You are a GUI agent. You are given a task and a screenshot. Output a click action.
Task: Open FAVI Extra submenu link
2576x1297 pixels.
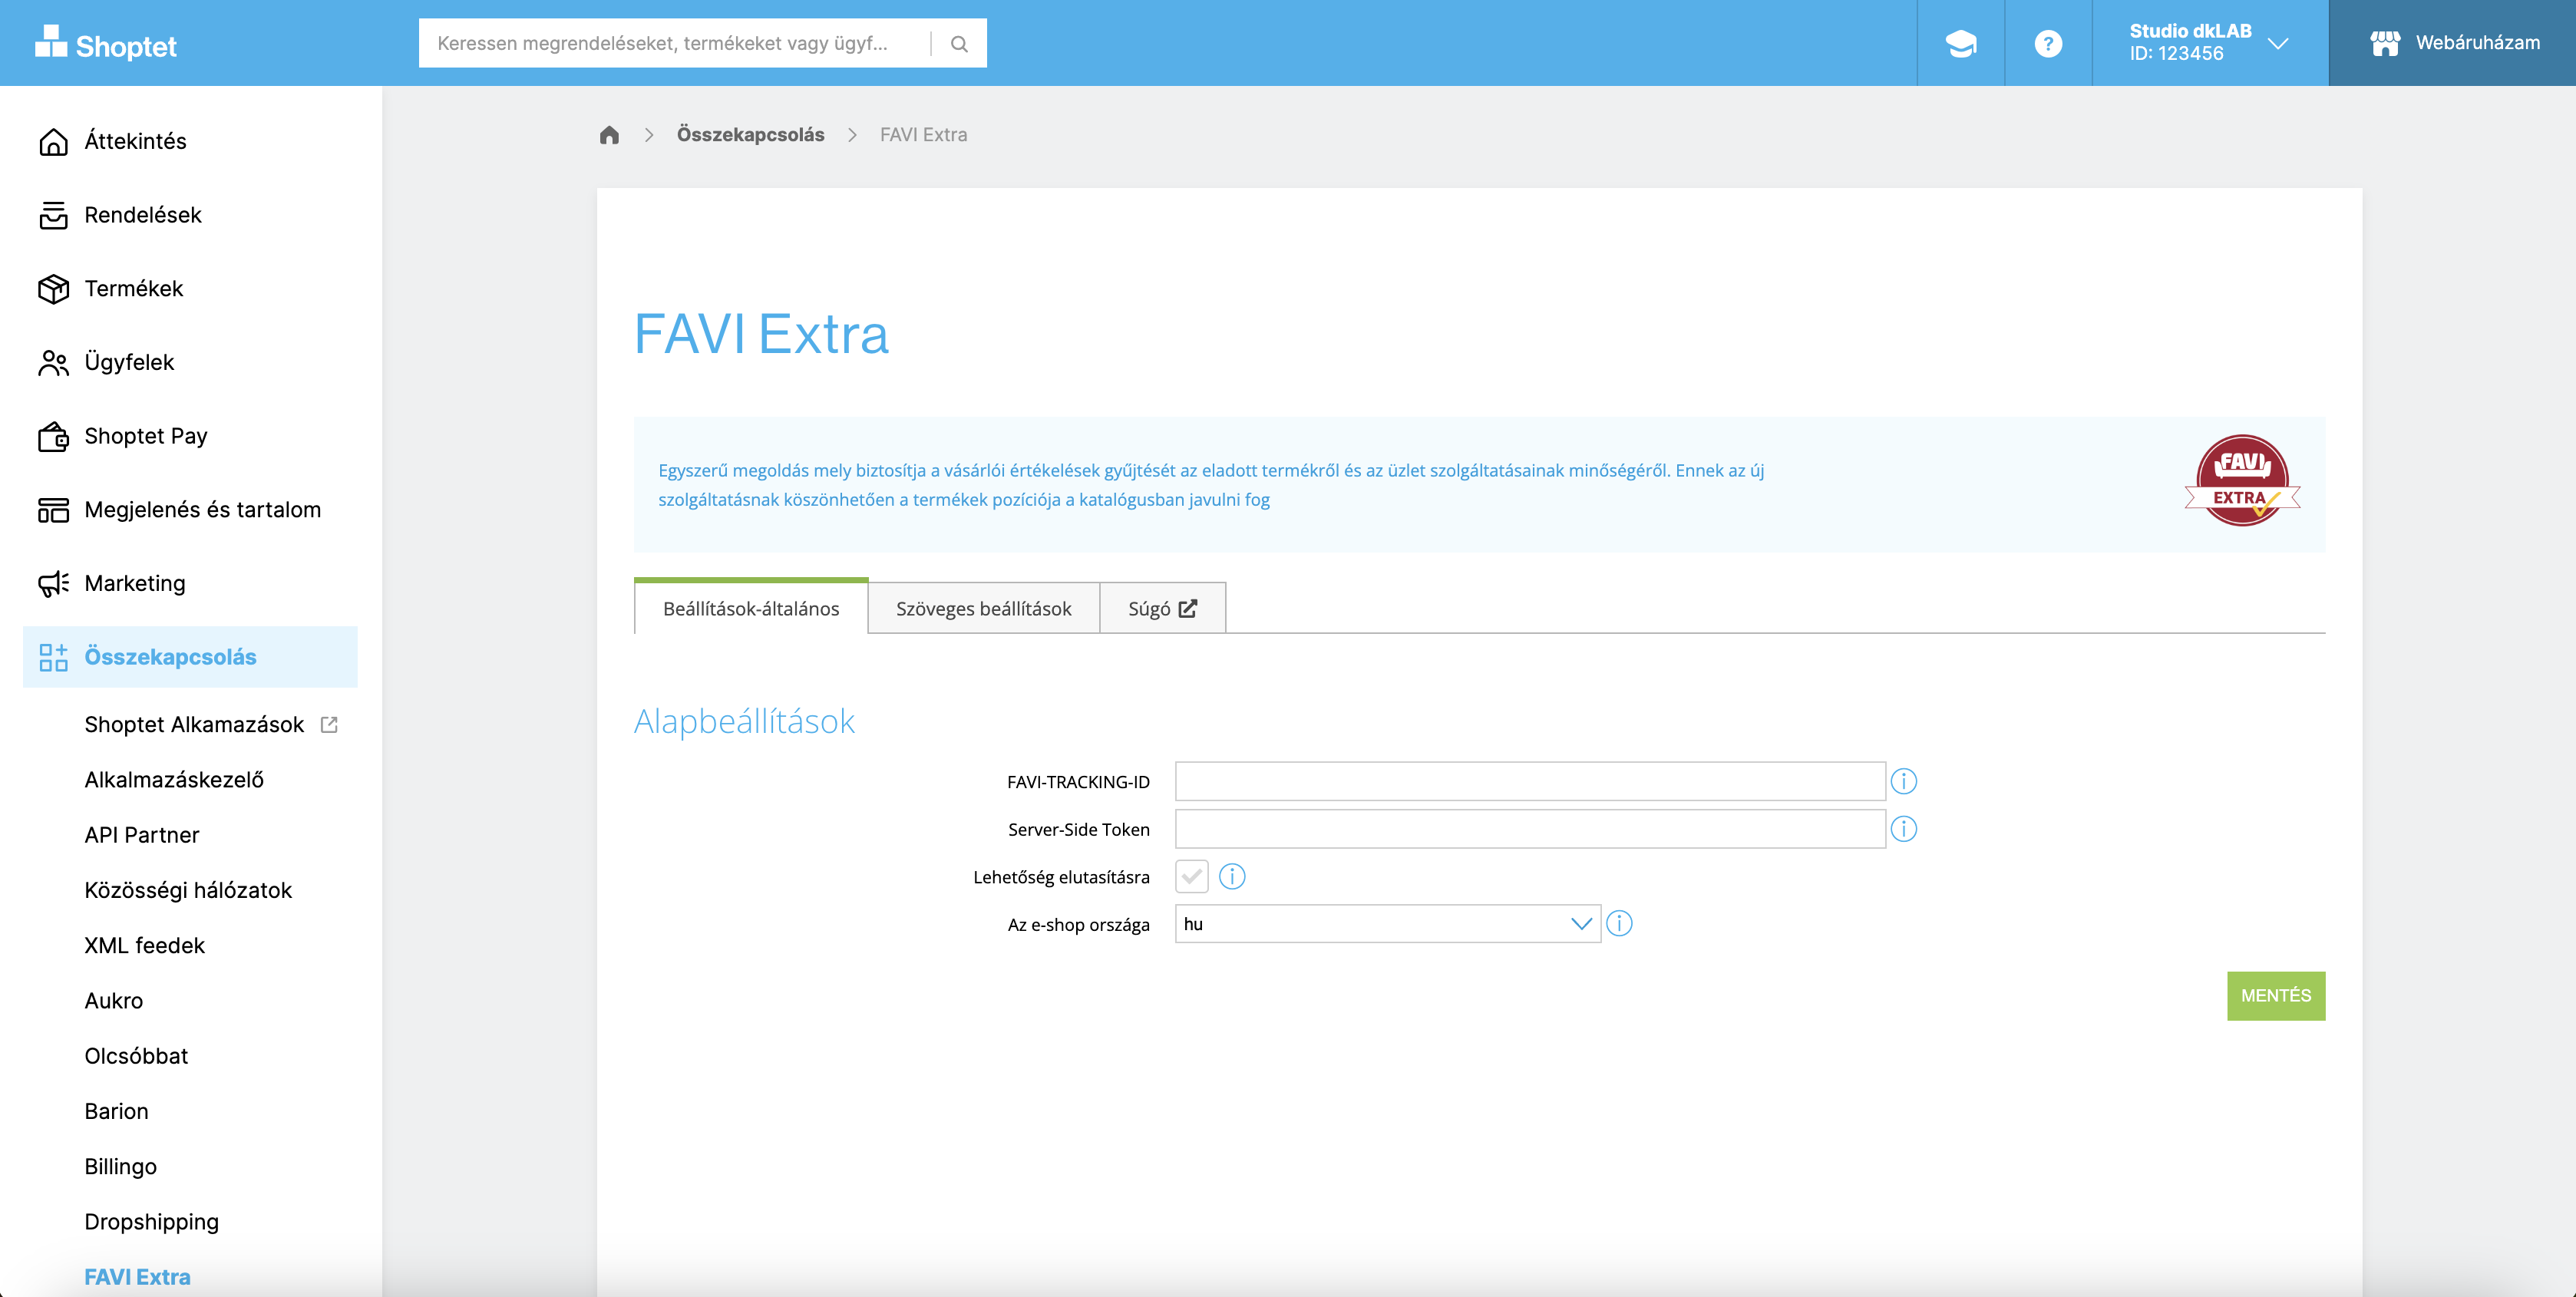[x=138, y=1277]
